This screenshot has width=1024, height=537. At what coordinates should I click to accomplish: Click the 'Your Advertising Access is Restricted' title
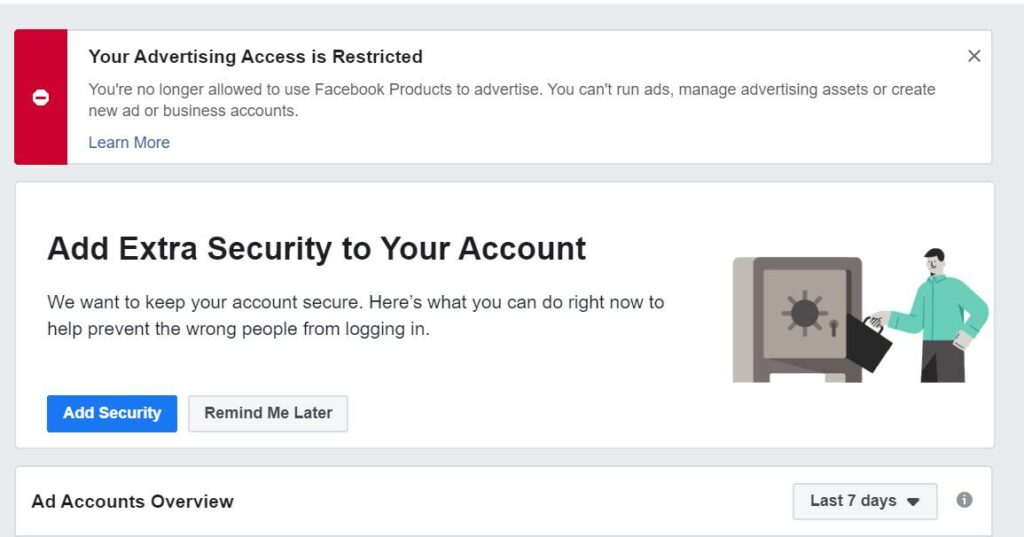tap(255, 57)
